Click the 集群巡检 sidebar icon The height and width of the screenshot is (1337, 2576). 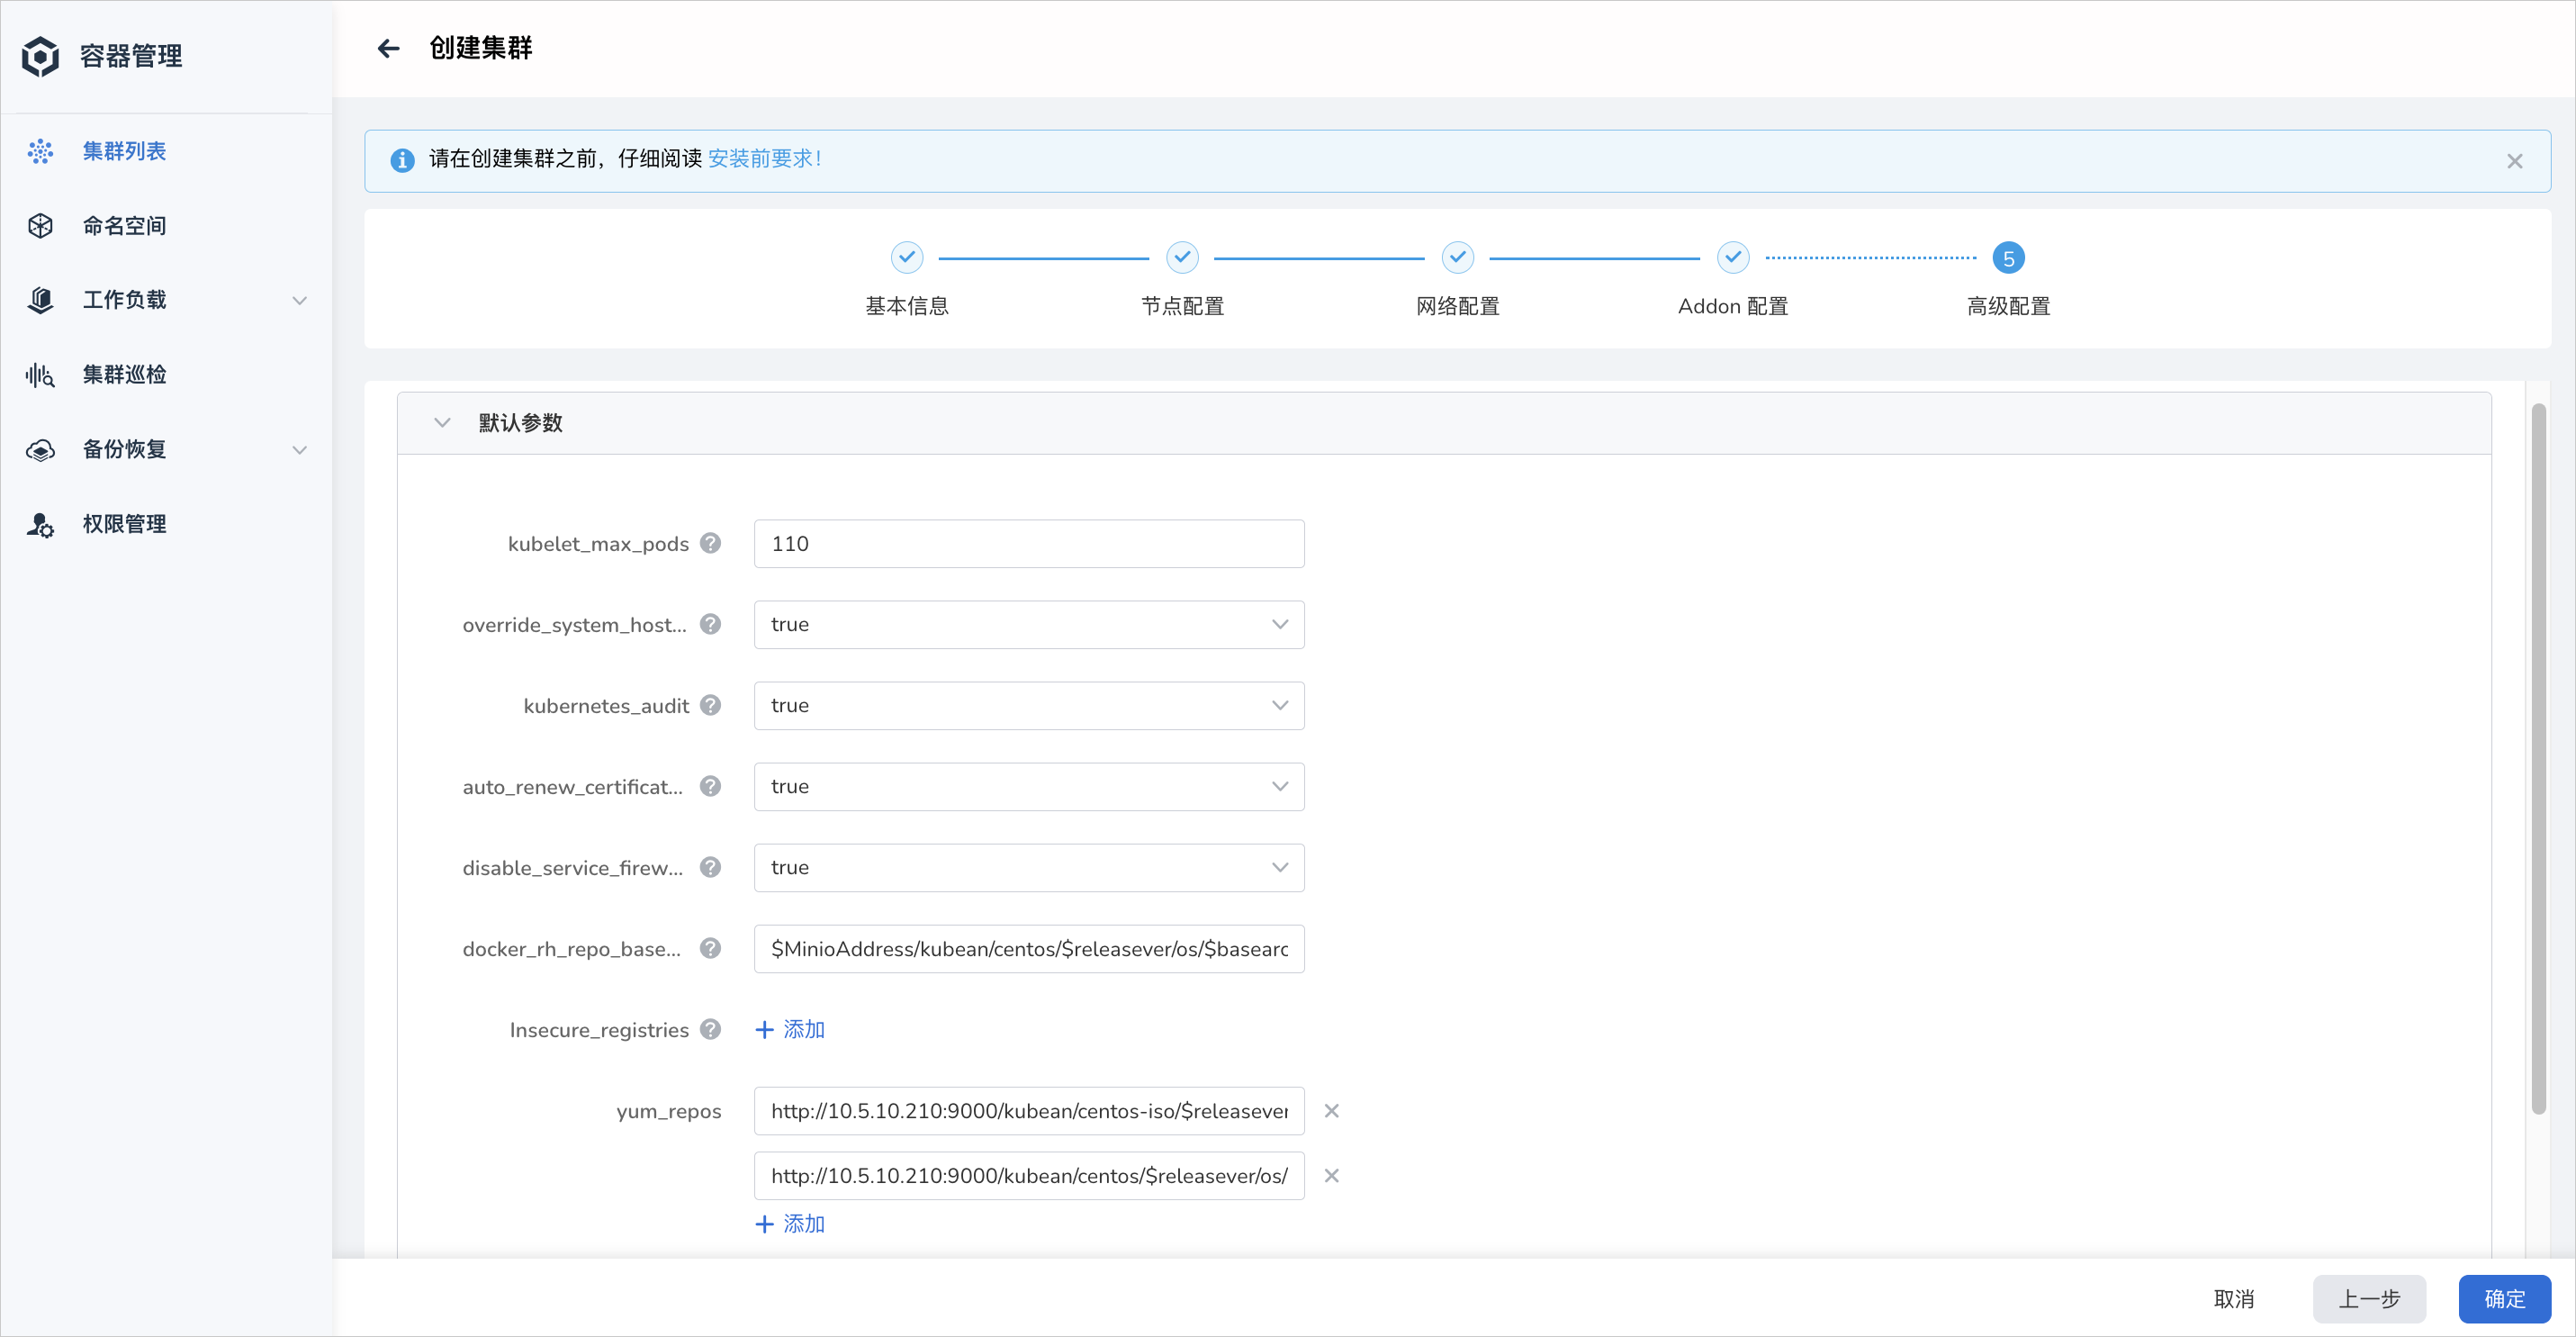(x=41, y=375)
